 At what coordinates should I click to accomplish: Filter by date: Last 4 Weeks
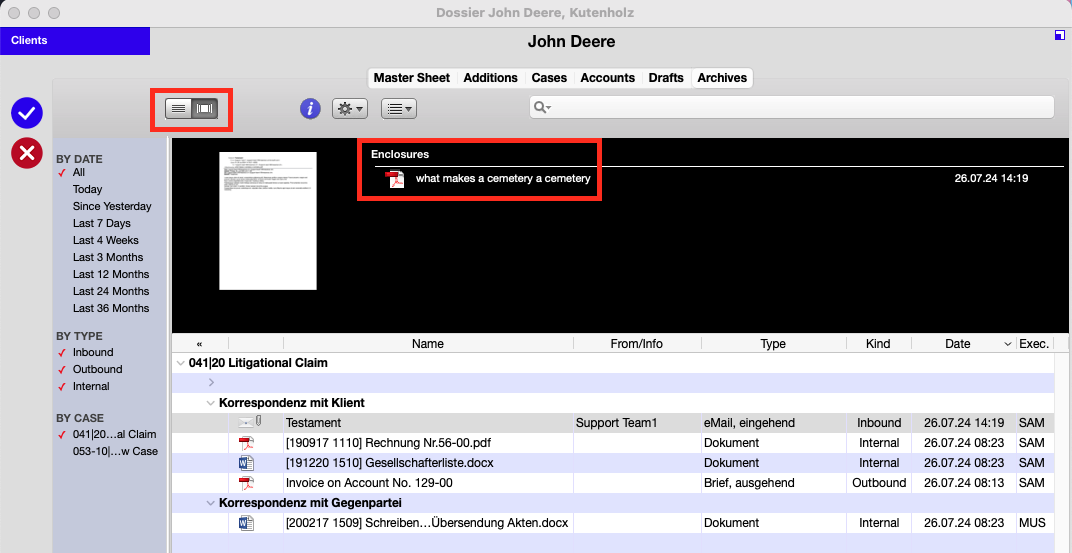point(106,241)
